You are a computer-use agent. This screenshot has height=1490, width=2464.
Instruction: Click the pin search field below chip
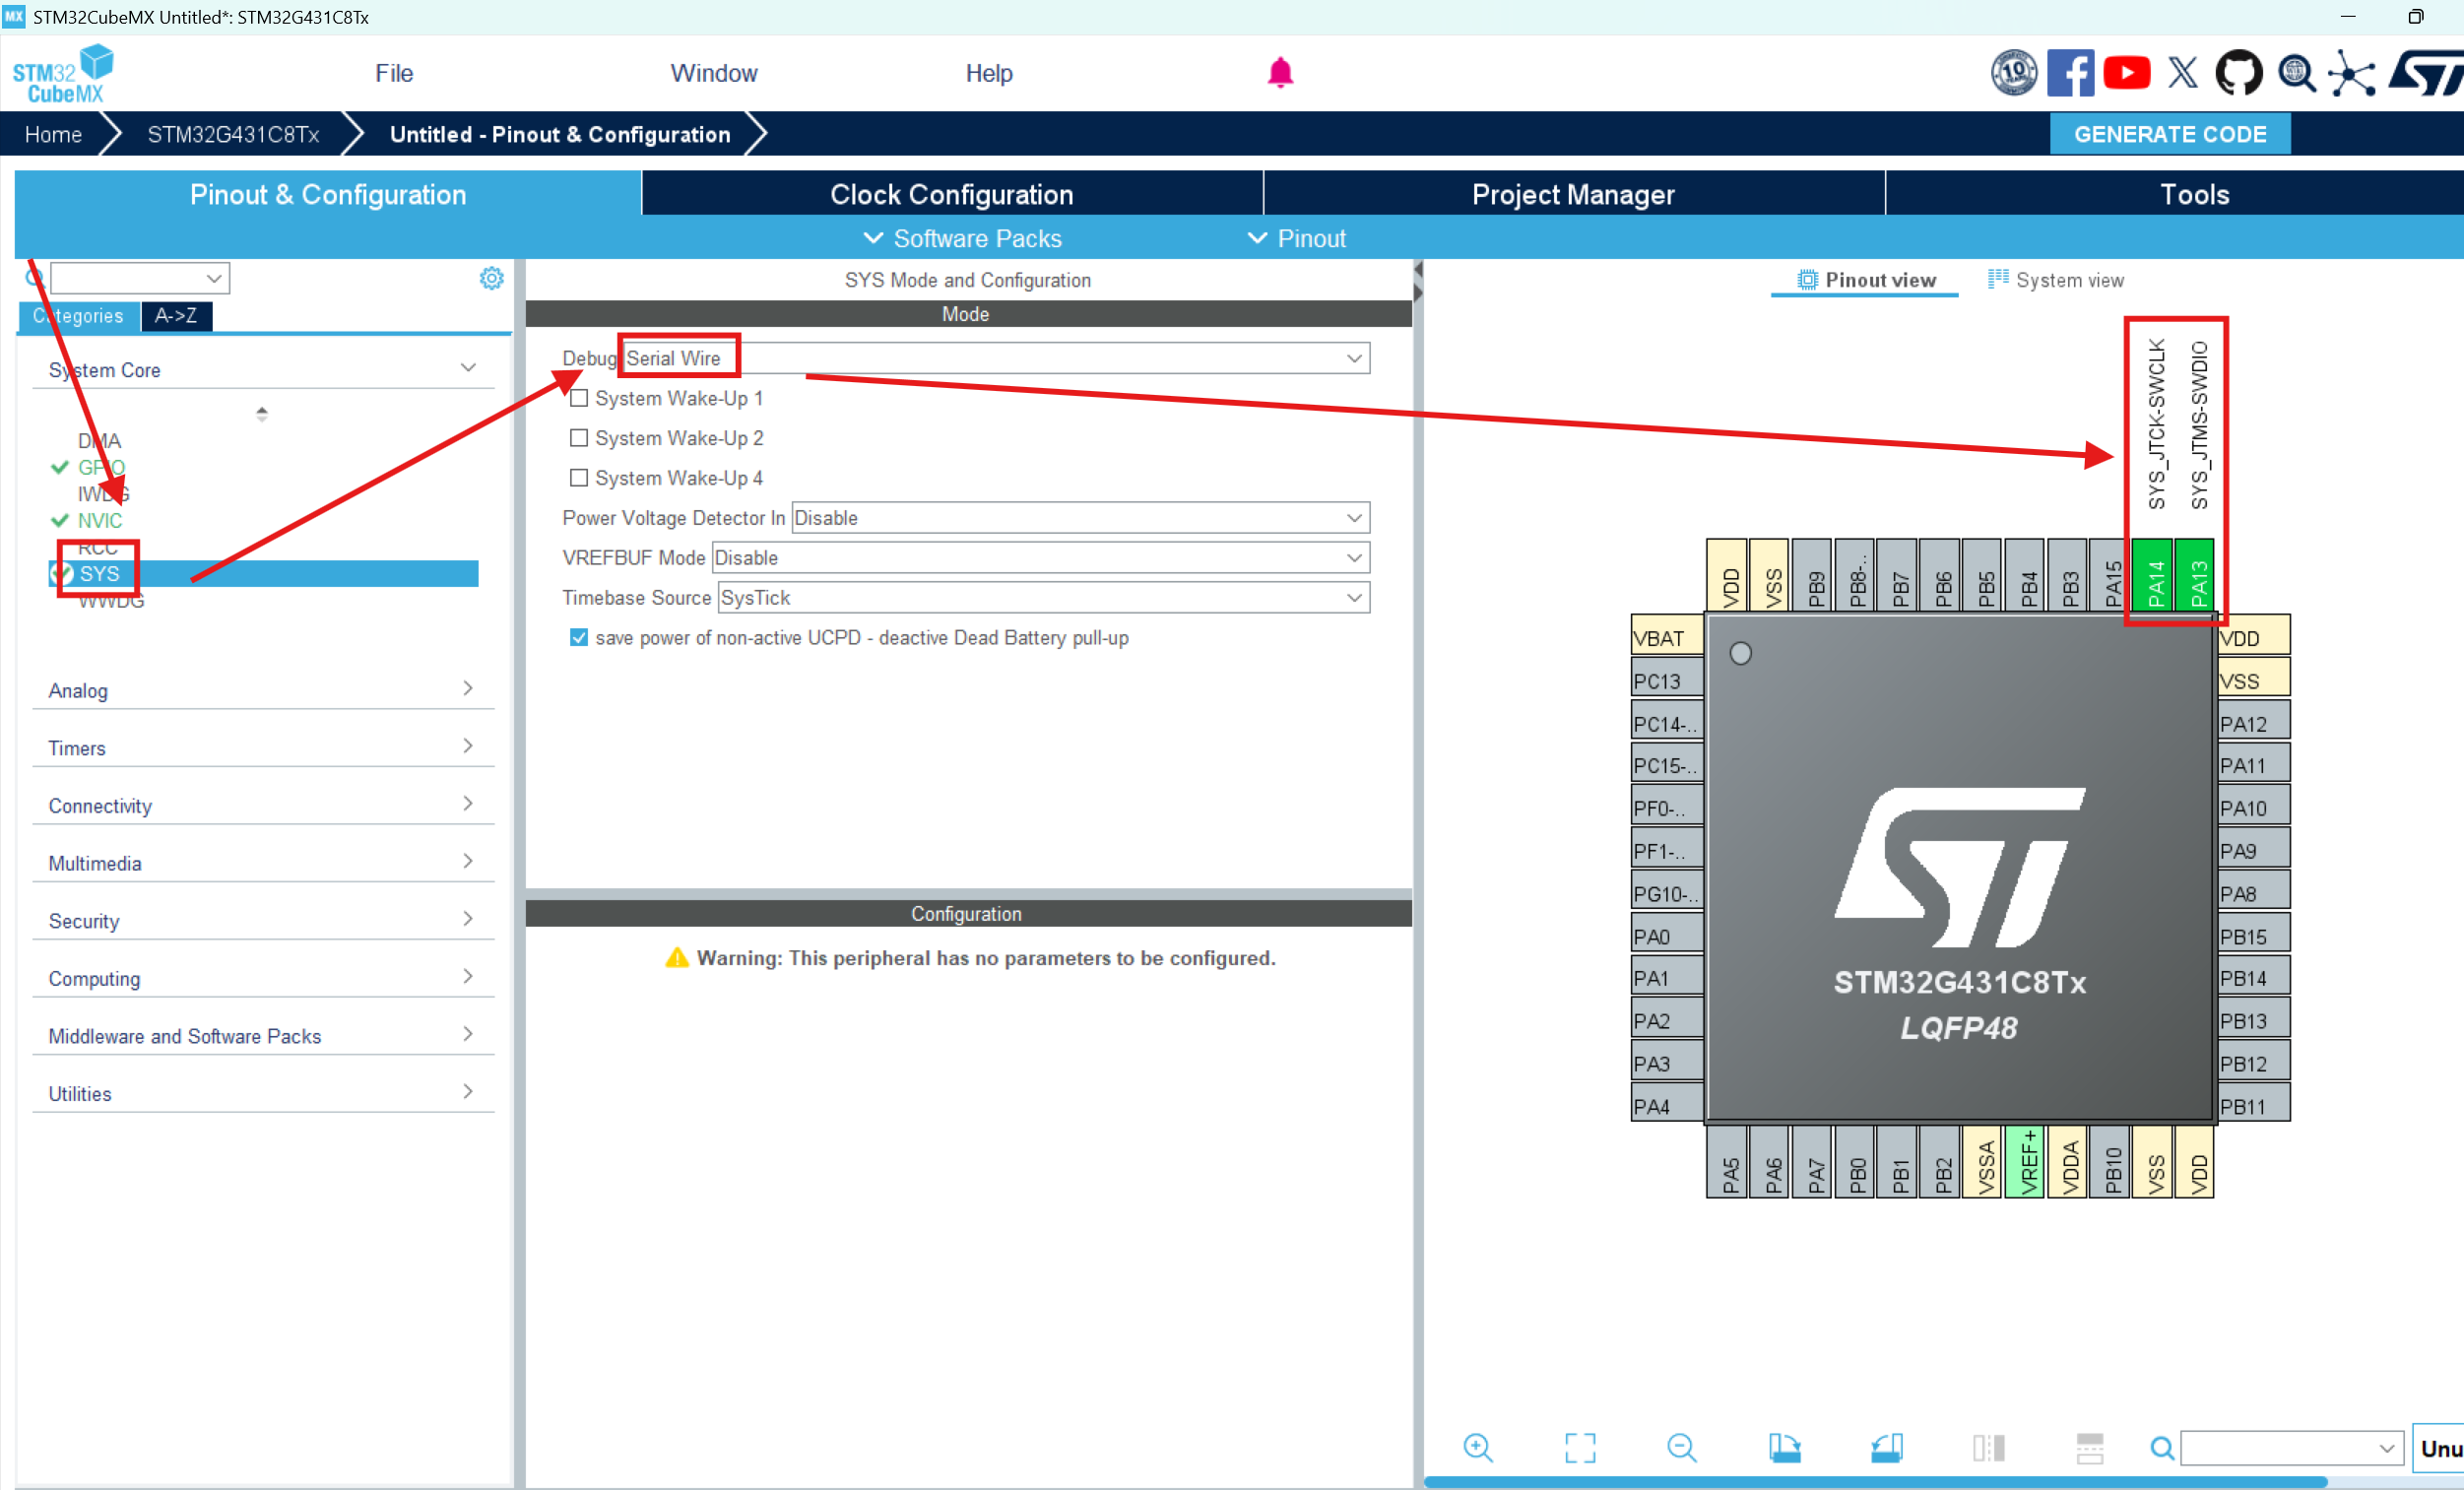point(2291,1447)
